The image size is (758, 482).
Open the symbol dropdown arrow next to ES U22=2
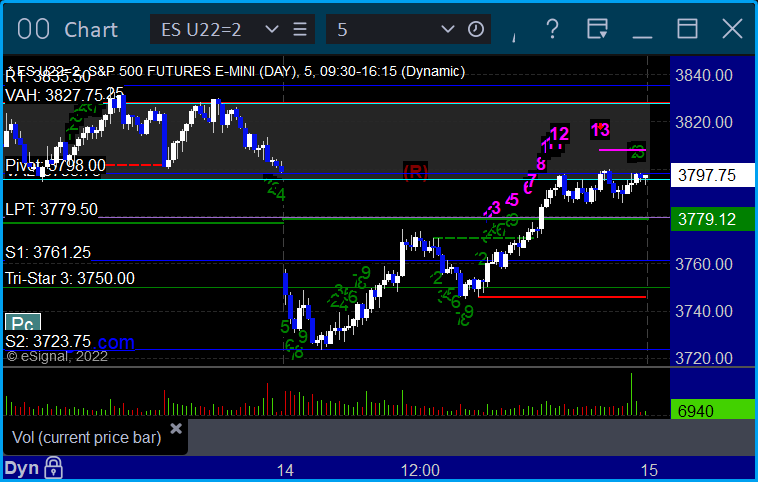point(272,29)
